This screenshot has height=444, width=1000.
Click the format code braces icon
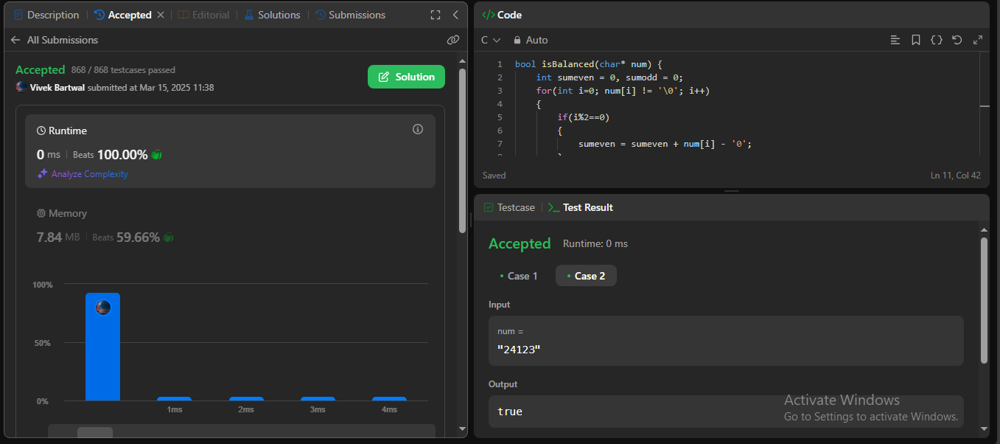936,40
